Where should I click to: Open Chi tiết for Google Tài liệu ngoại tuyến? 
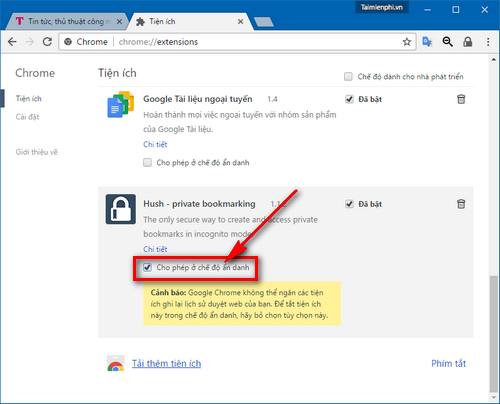[155, 144]
